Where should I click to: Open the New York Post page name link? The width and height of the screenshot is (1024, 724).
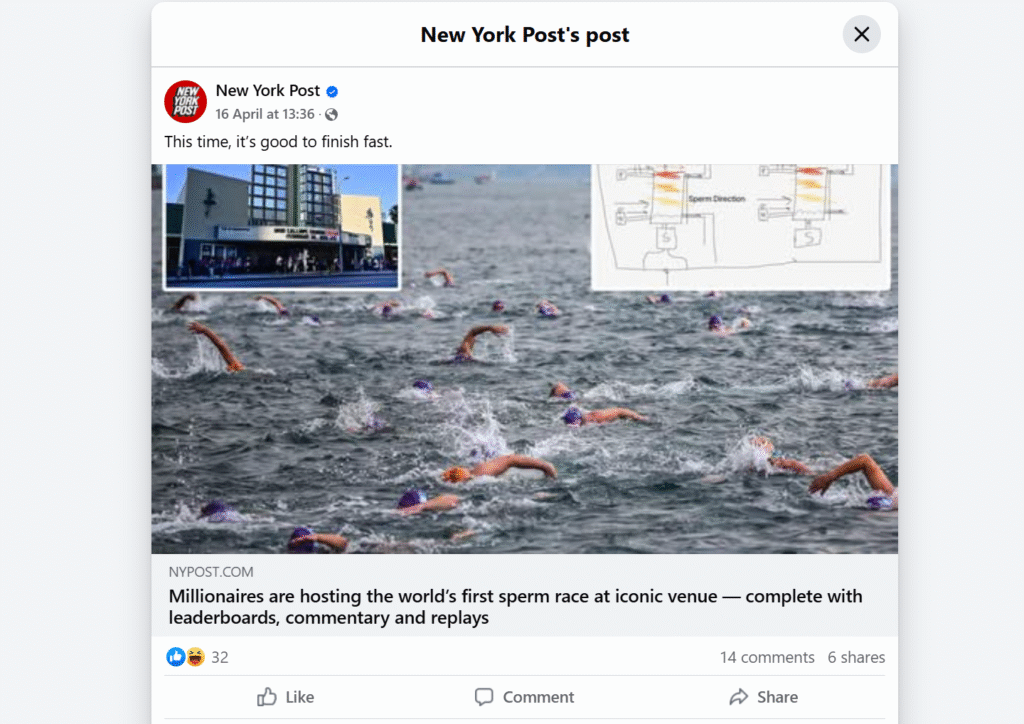click(x=268, y=91)
